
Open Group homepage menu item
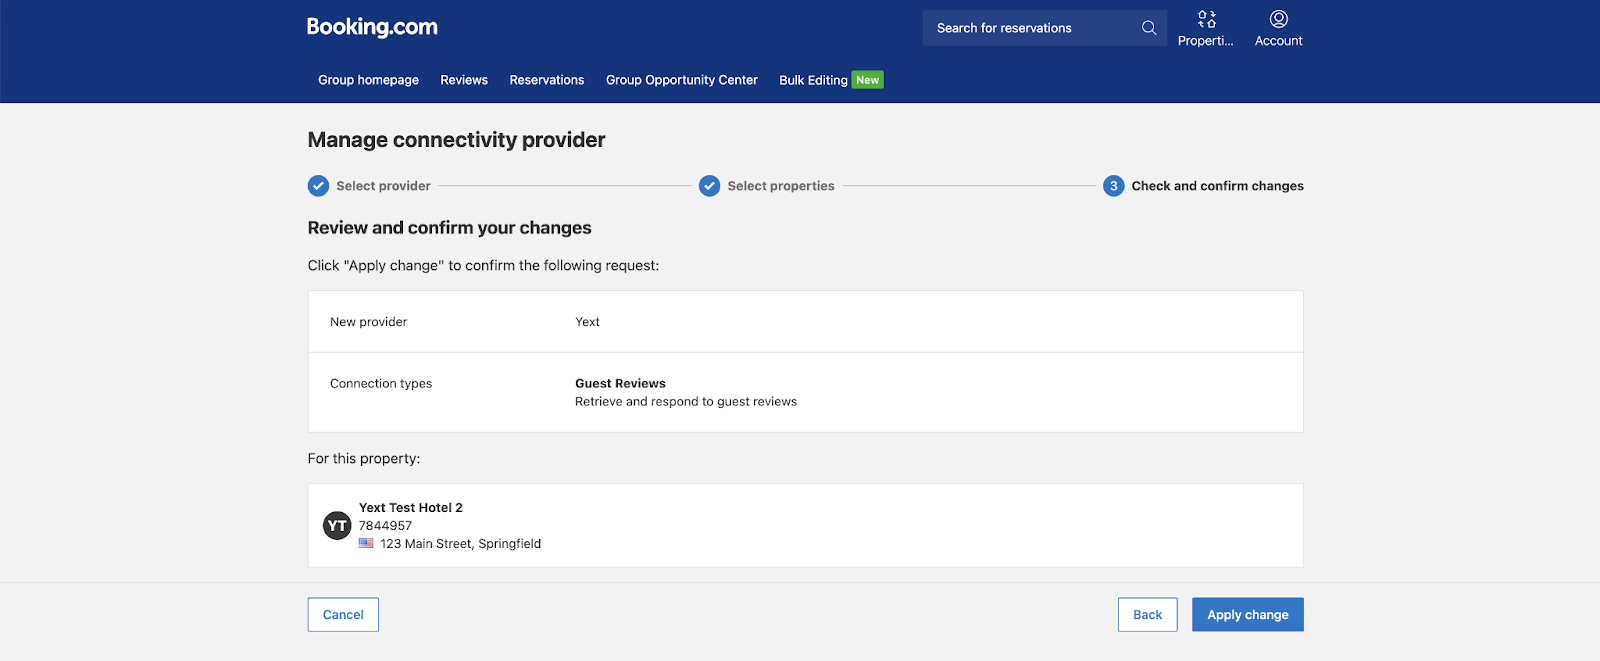point(368,80)
